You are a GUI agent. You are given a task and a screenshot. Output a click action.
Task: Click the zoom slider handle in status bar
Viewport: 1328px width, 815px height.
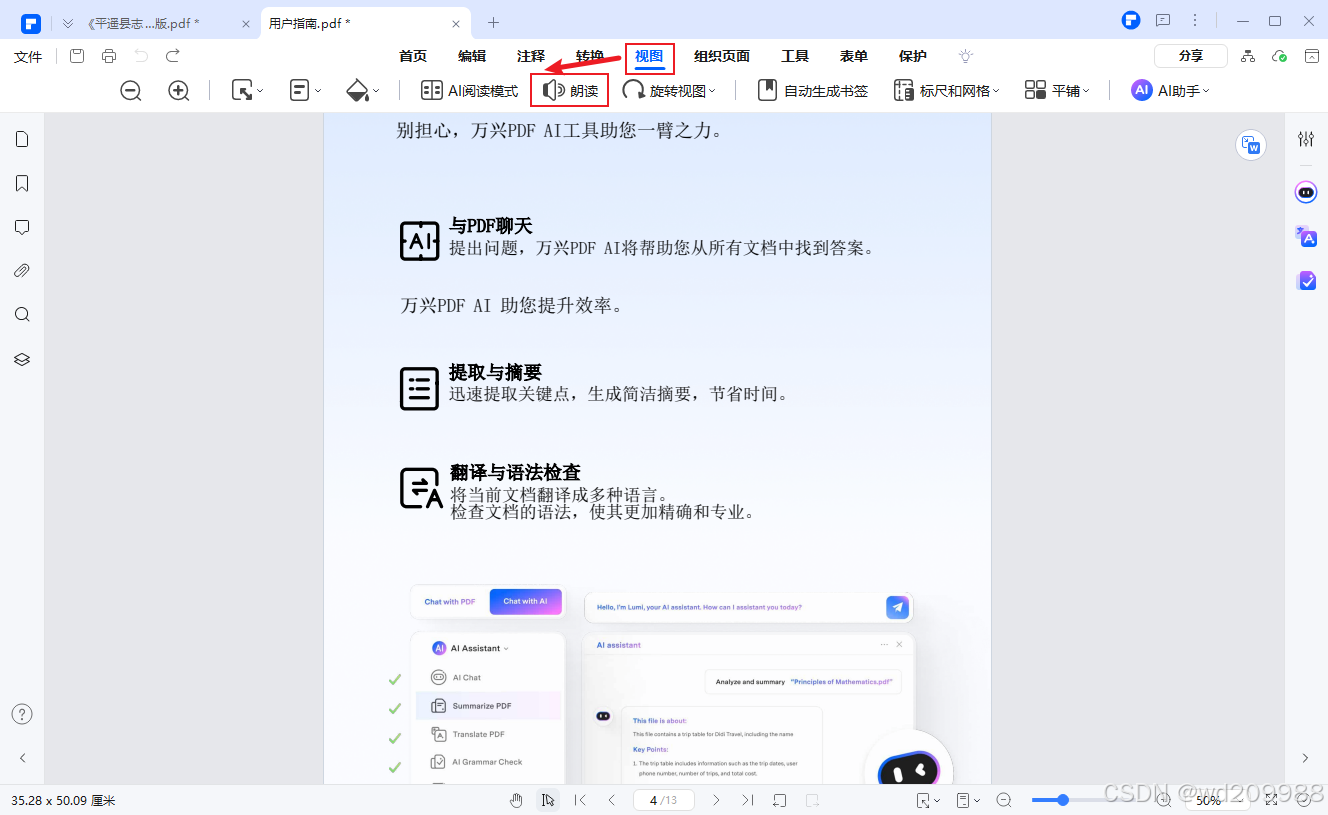(x=1063, y=800)
